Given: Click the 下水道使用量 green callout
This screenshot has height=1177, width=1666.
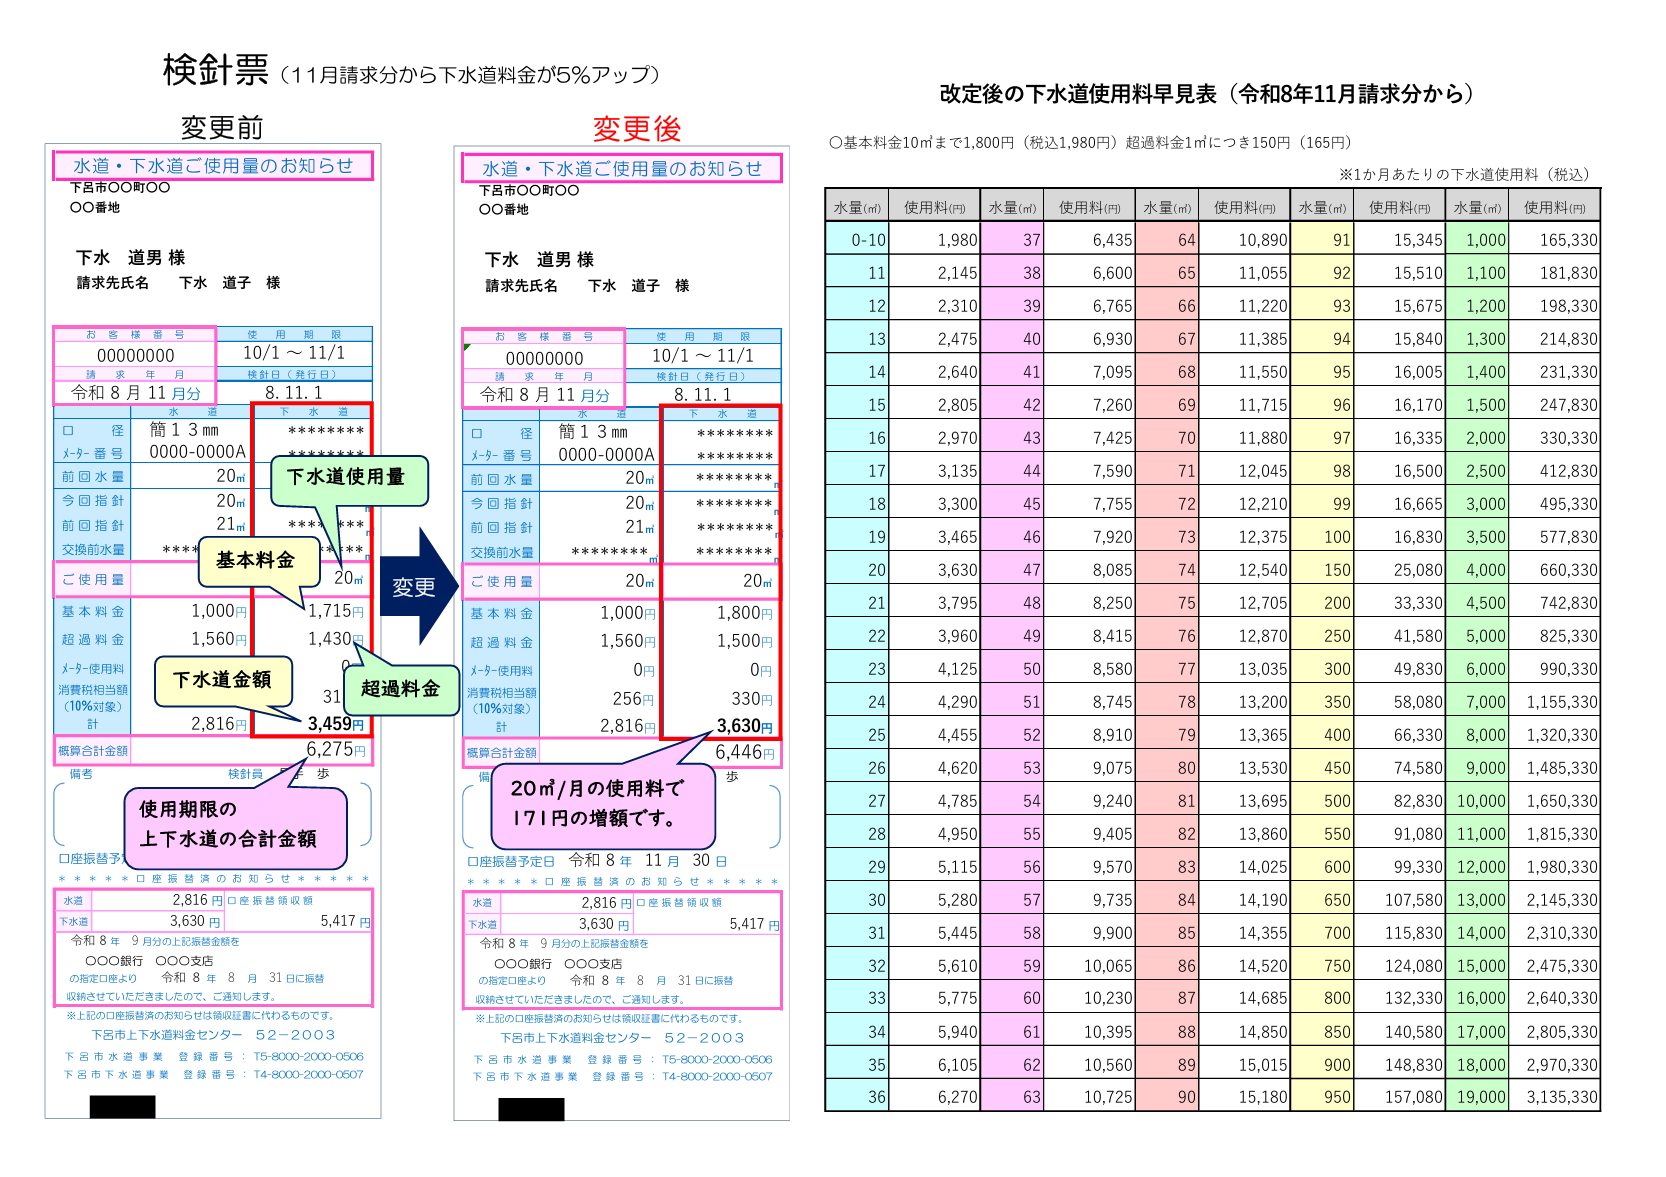Looking at the screenshot, I should click(349, 480).
